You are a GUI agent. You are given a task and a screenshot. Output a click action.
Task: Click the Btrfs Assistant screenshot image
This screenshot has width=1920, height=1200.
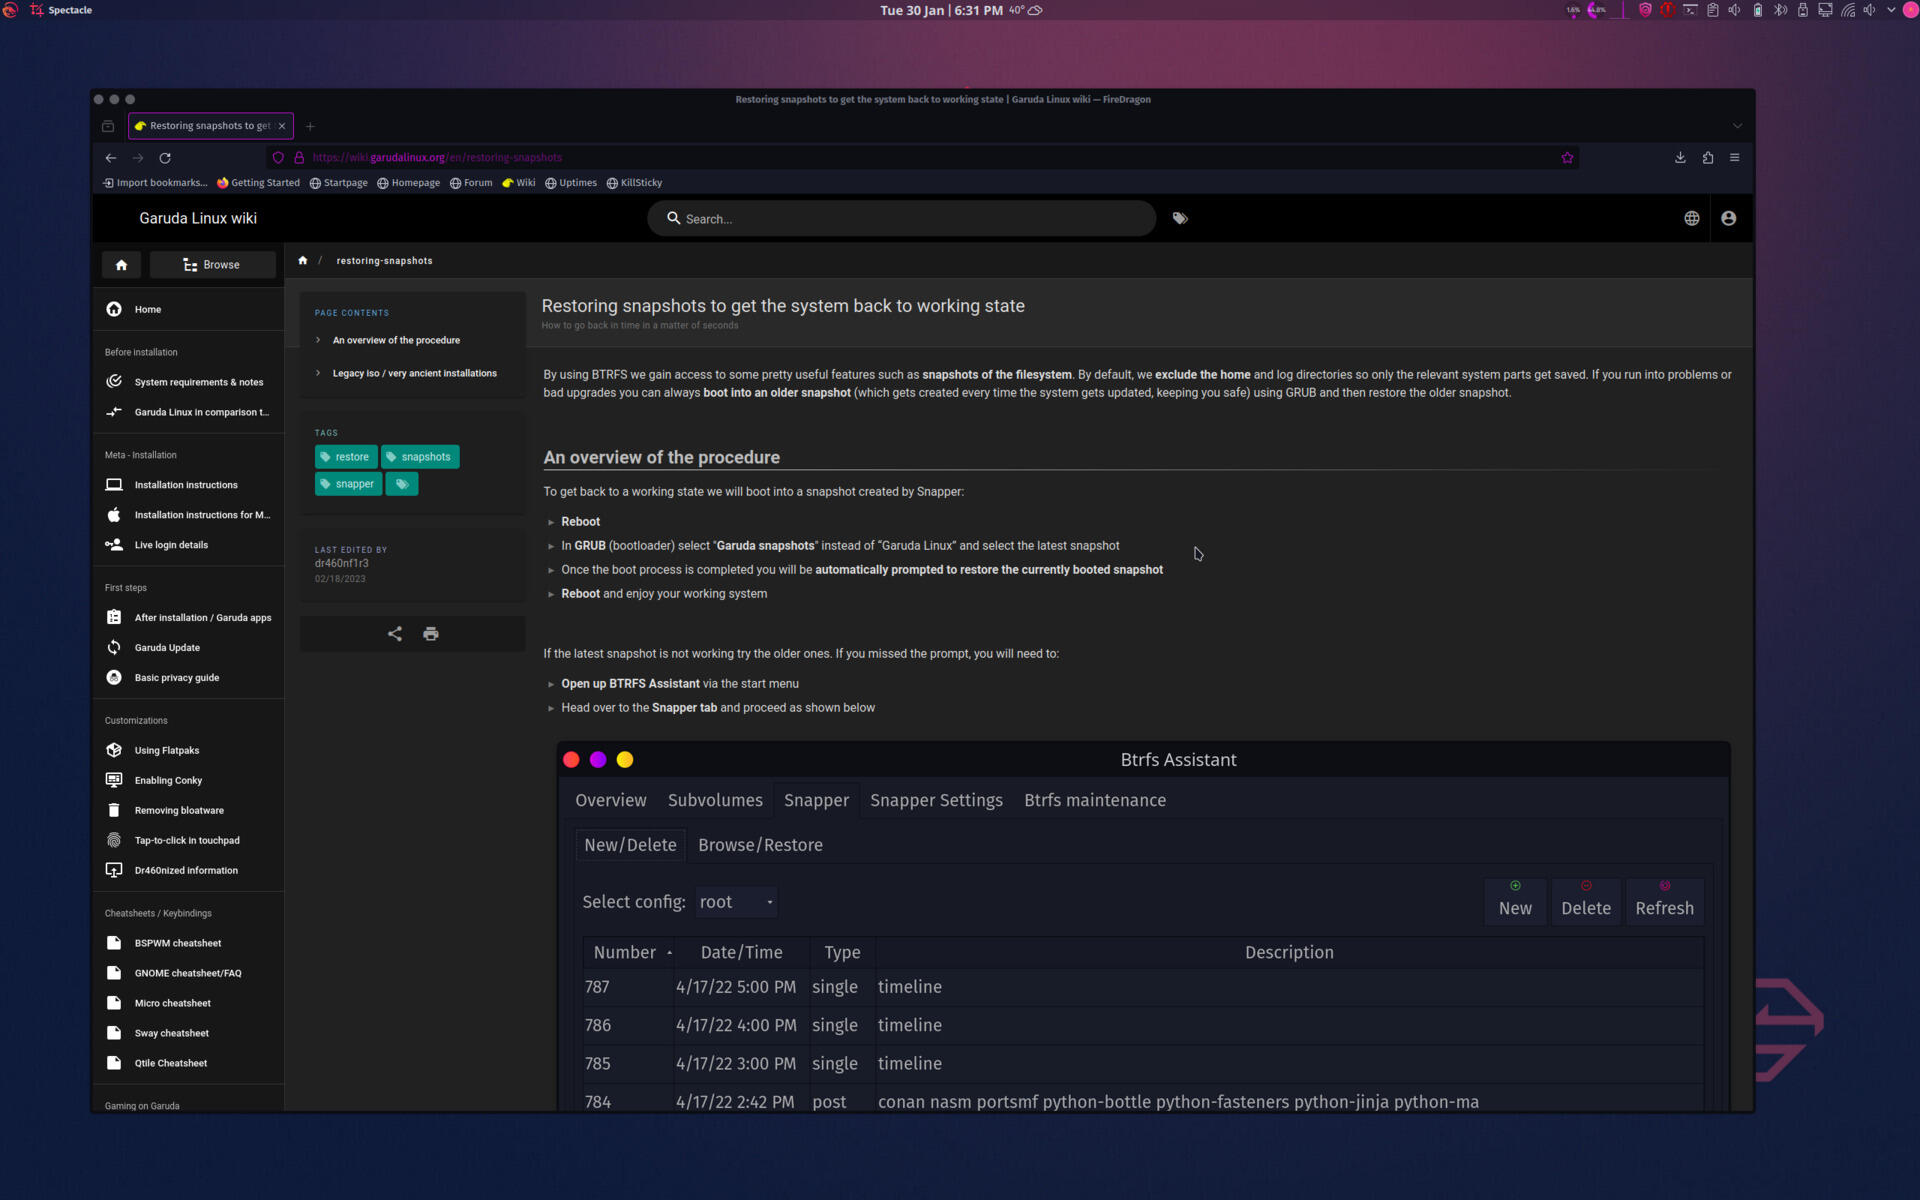point(1144,926)
